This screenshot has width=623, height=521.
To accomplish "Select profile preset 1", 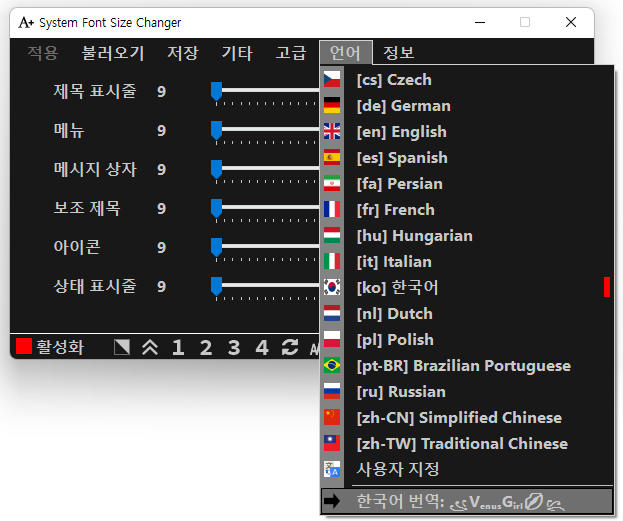I will pos(178,348).
